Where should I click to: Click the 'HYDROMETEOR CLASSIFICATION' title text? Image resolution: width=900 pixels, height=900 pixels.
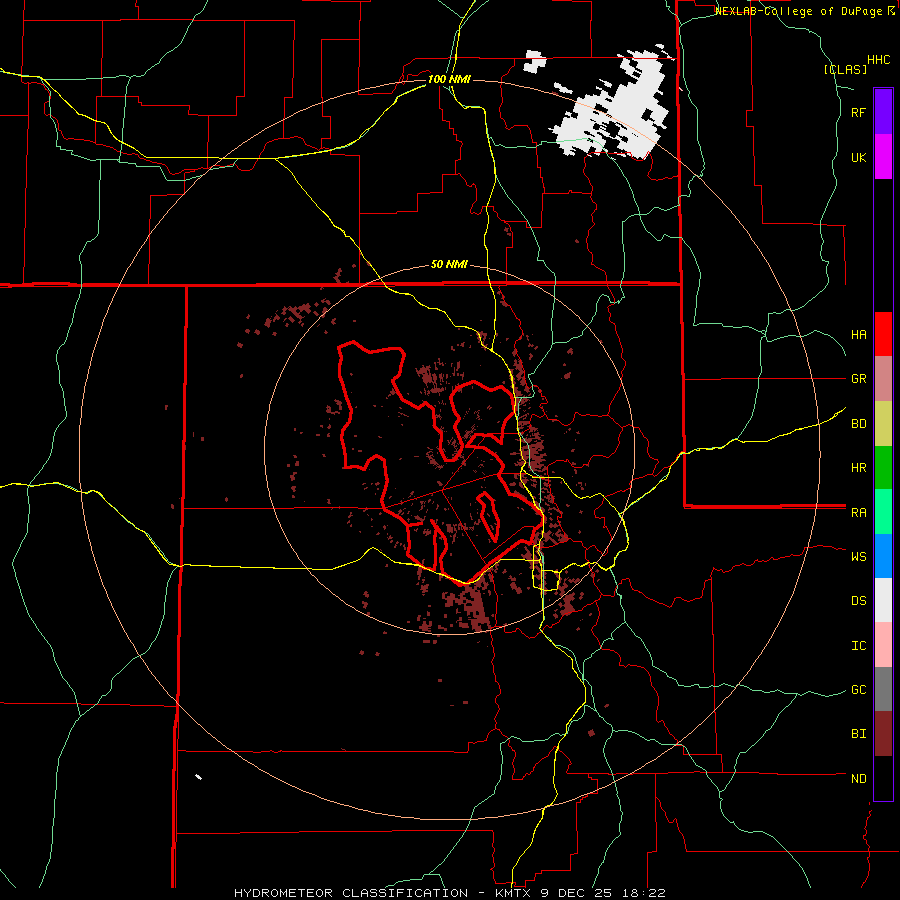click(x=351, y=893)
